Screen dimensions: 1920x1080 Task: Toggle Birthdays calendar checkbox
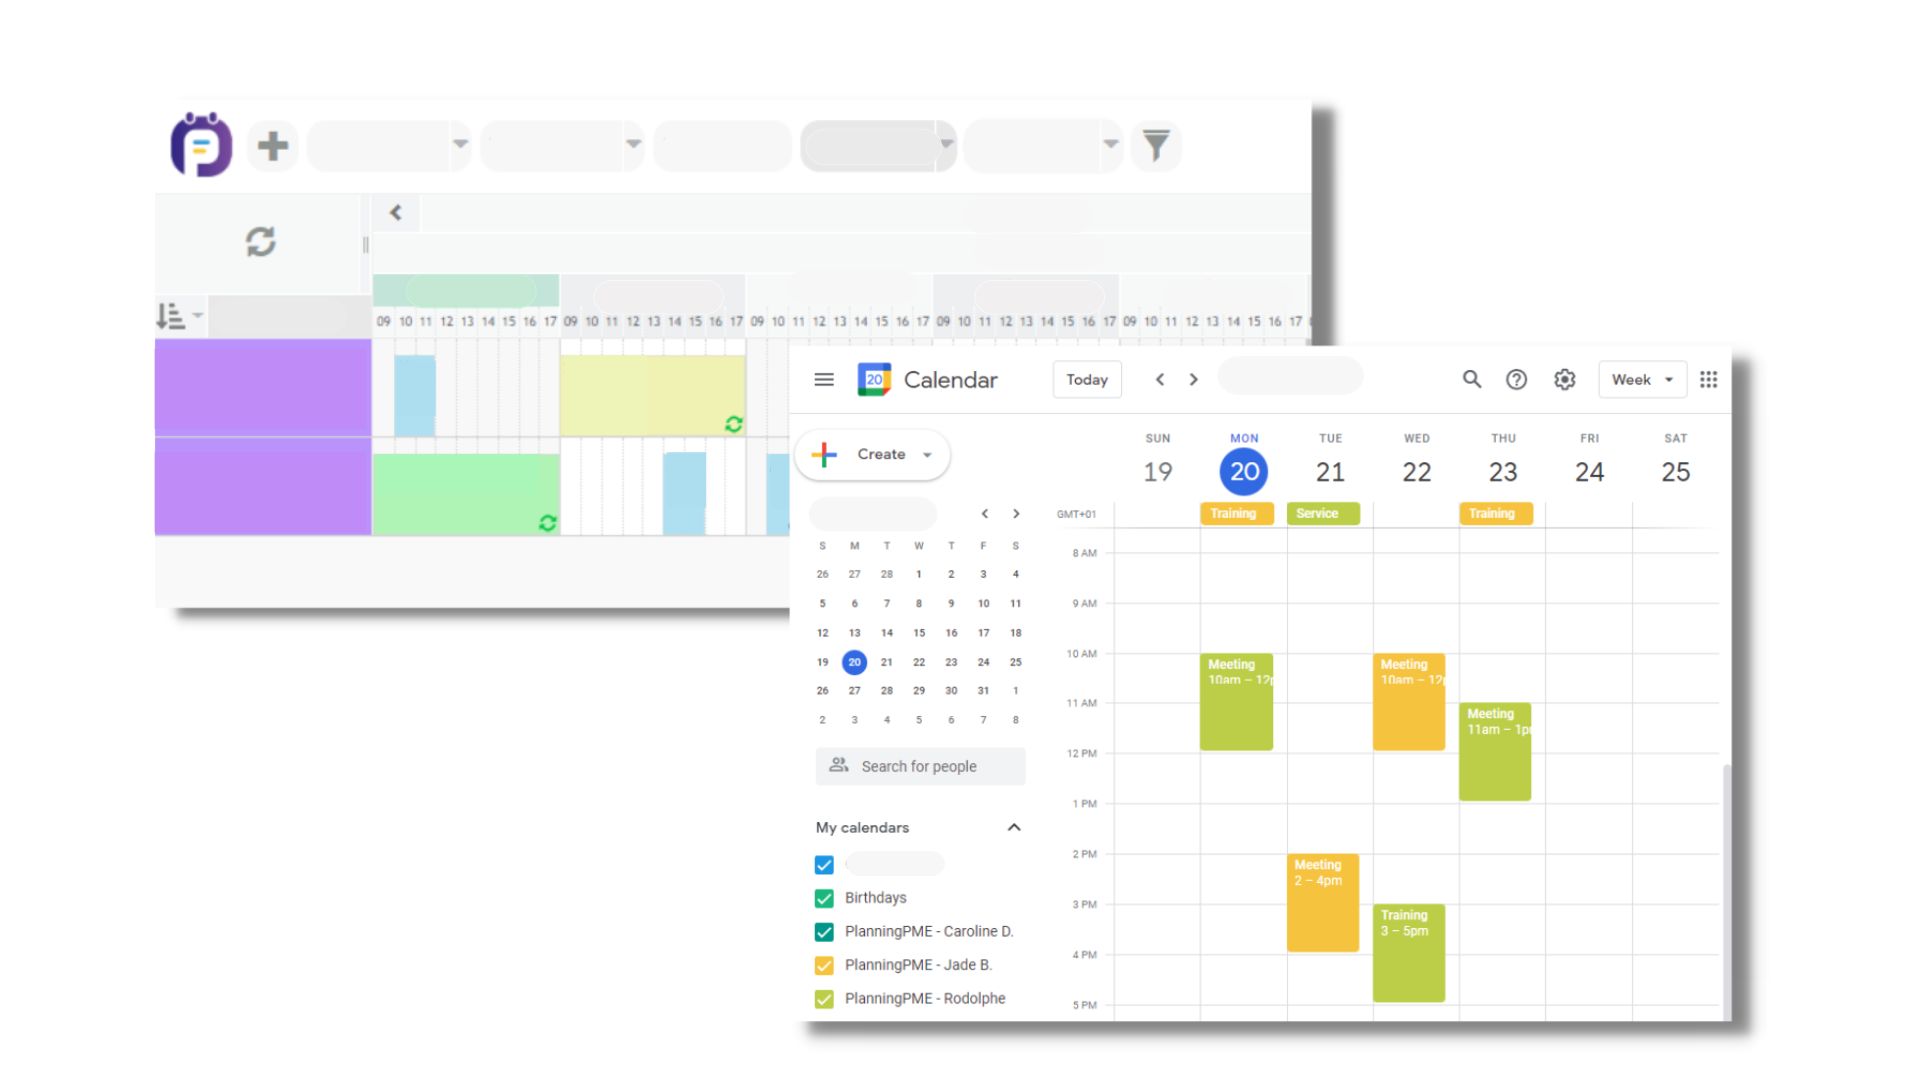pos(824,898)
